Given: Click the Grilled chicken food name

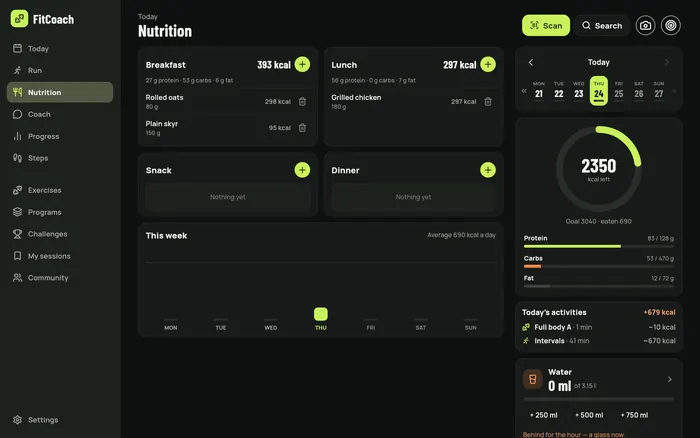Looking at the screenshot, I should click(356, 97).
